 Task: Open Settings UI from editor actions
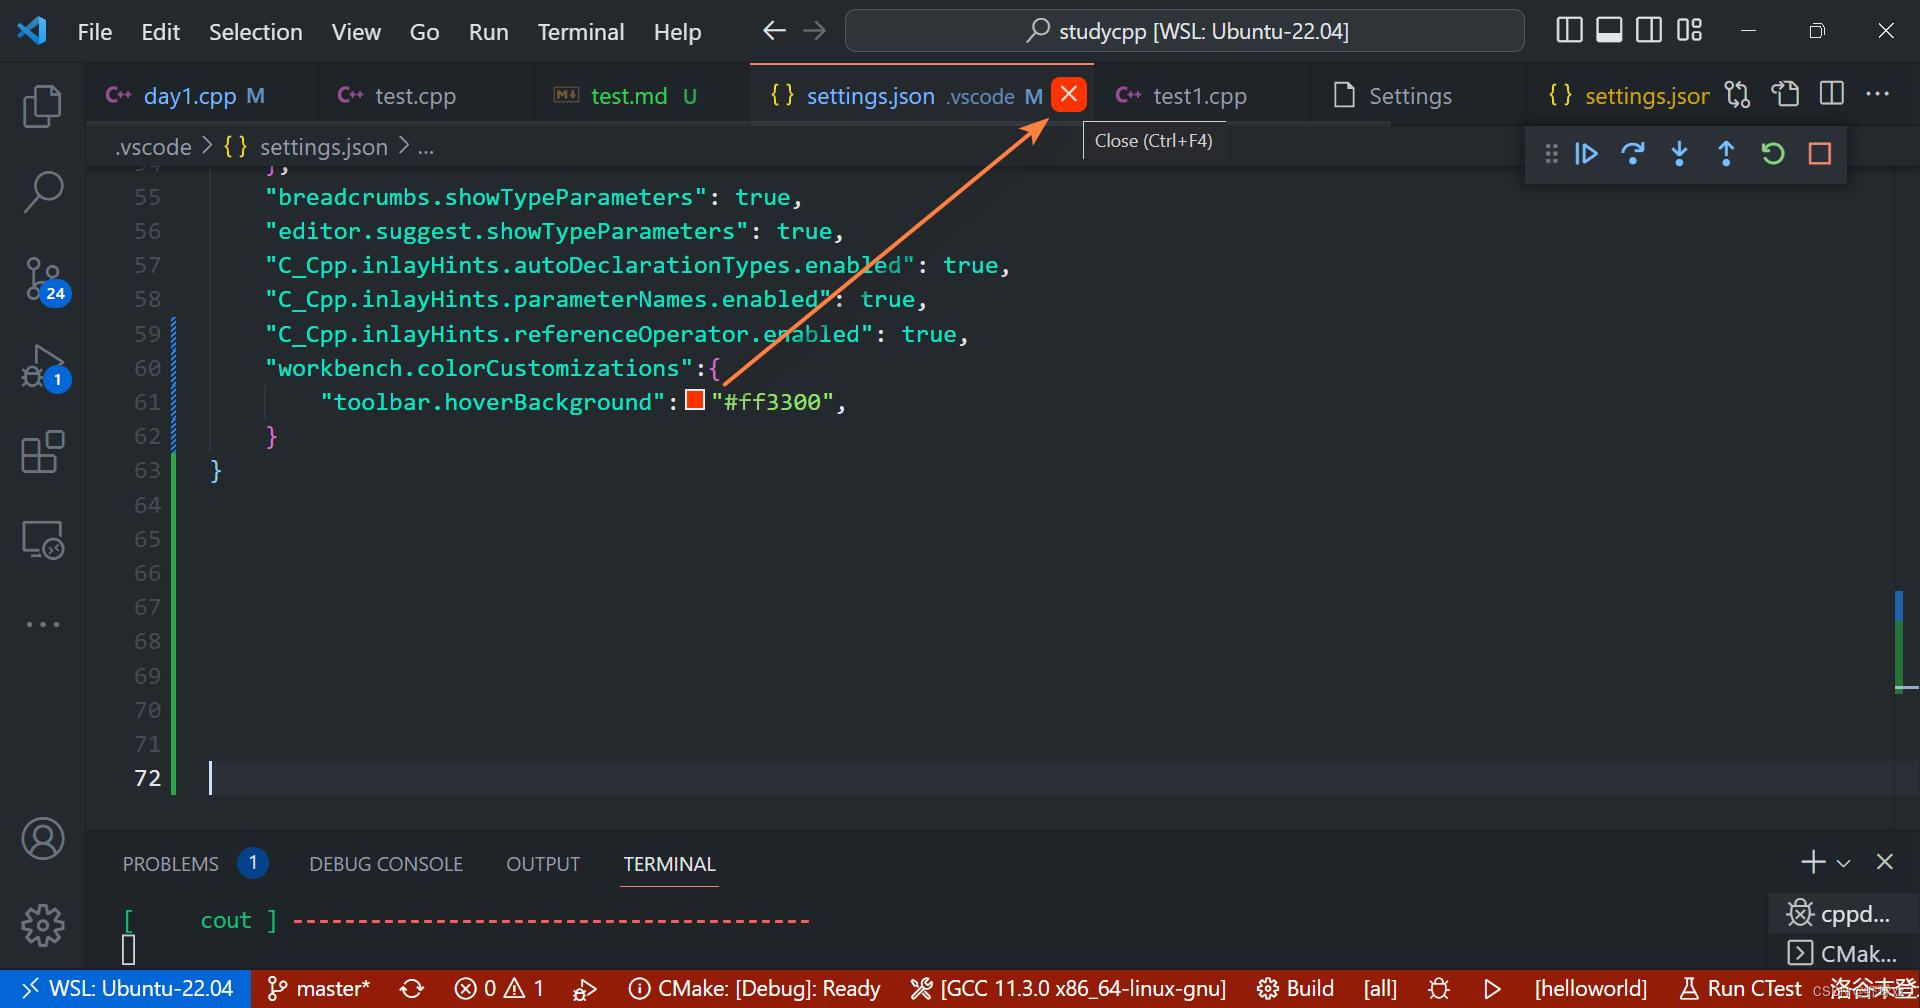coord(1785,95)
